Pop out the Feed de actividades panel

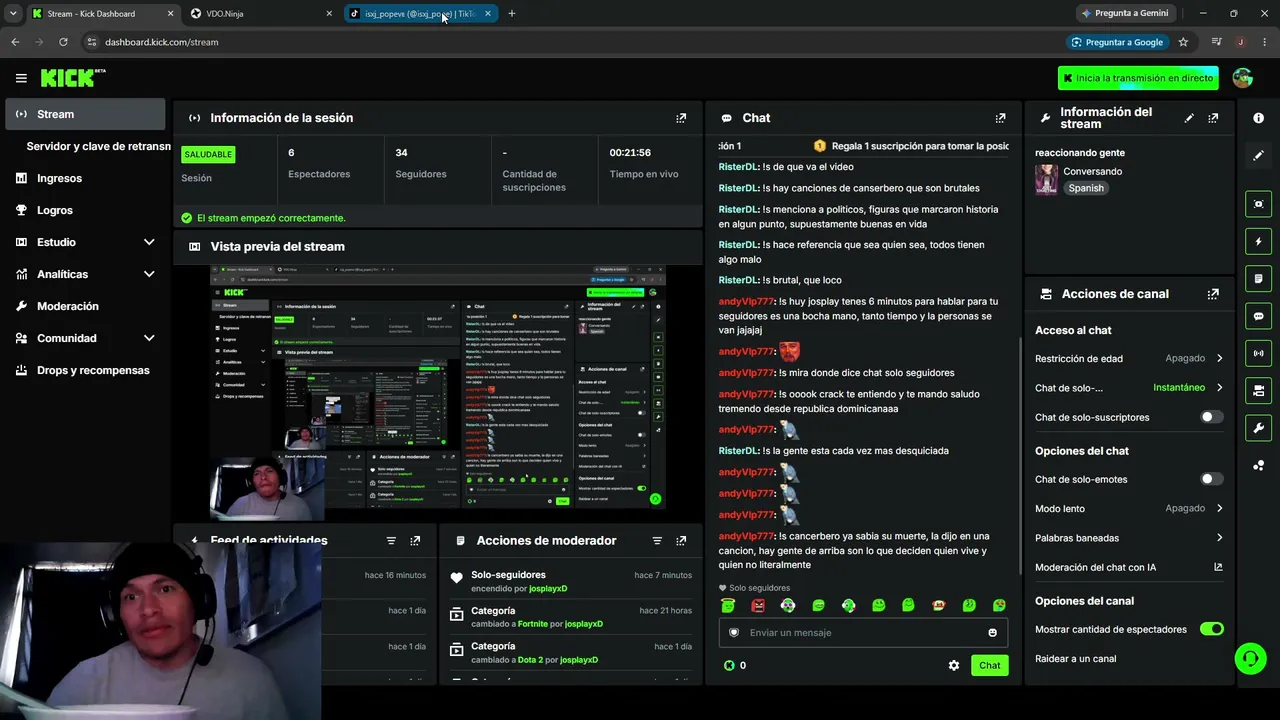(x=415, y=541)
